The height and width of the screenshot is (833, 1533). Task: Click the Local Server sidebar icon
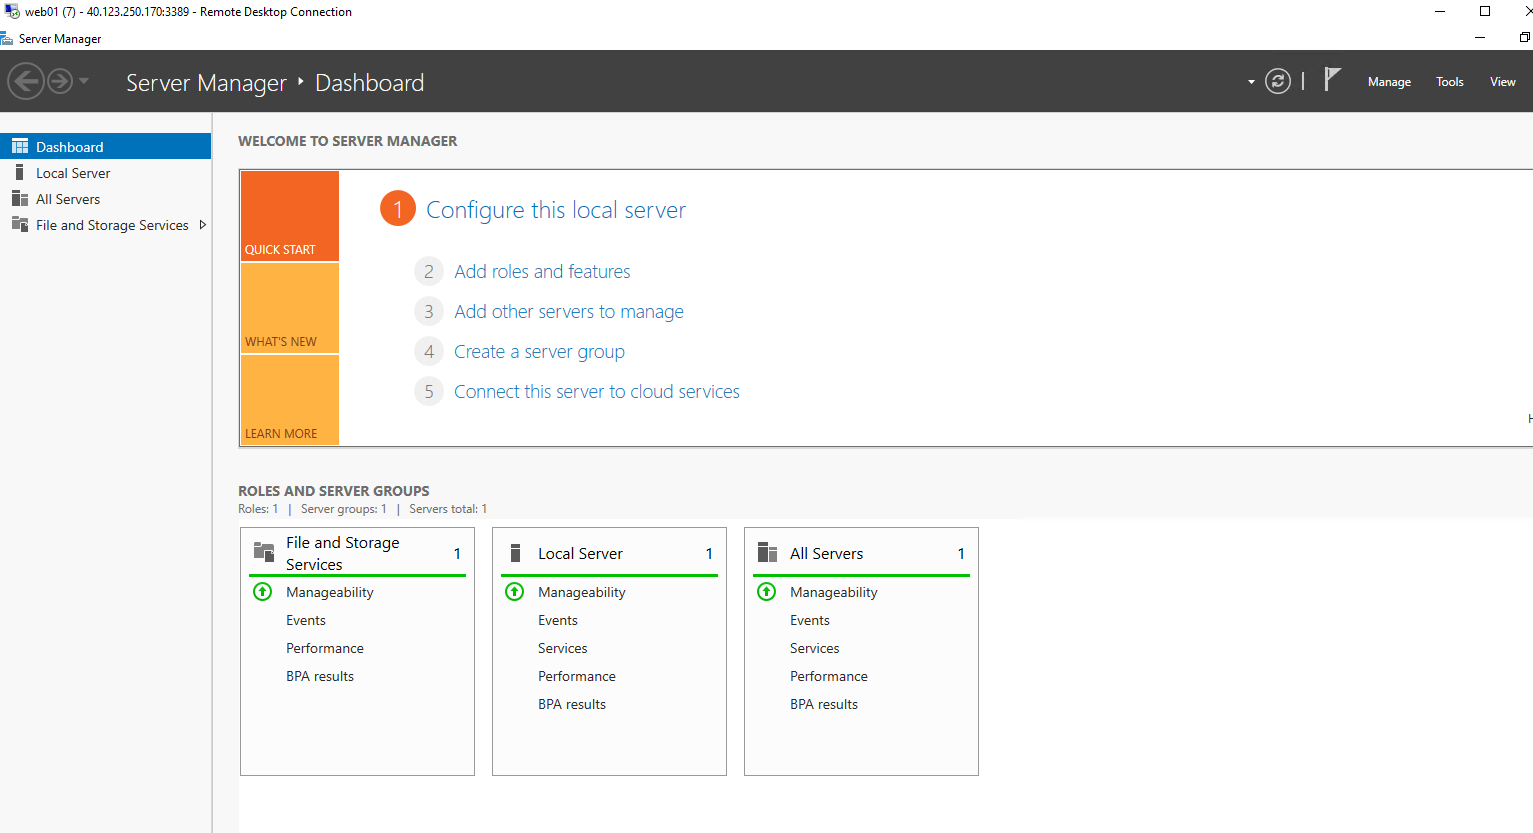[19, 172]
